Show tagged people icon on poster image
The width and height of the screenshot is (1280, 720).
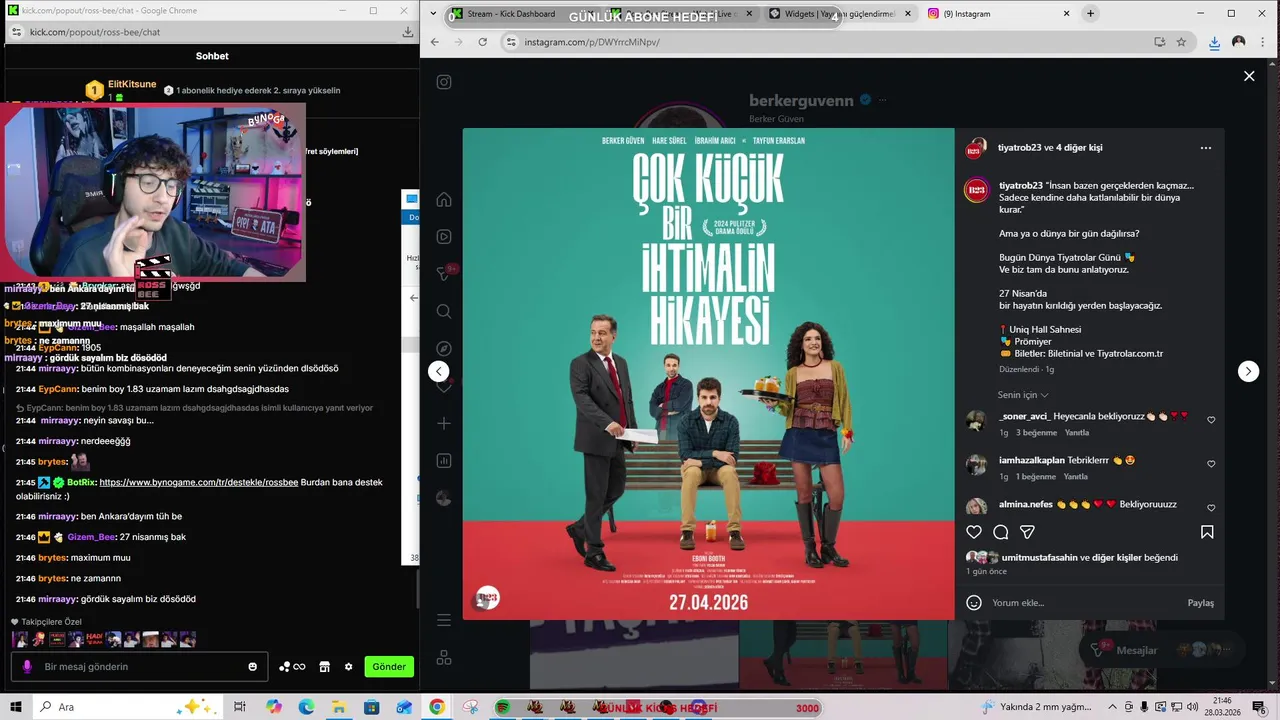(x=481, y=600)
